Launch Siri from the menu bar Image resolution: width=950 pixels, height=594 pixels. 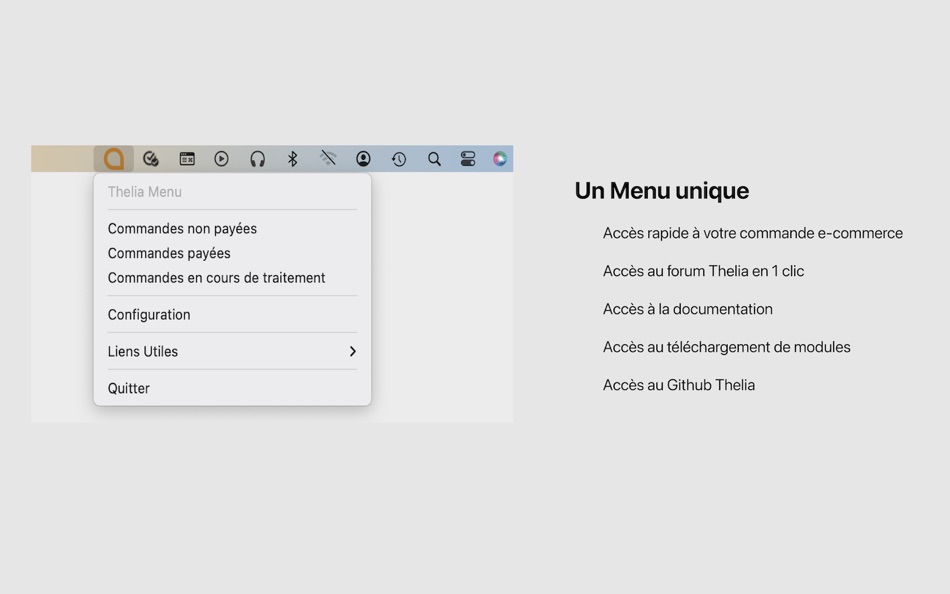tap(500, 159)
